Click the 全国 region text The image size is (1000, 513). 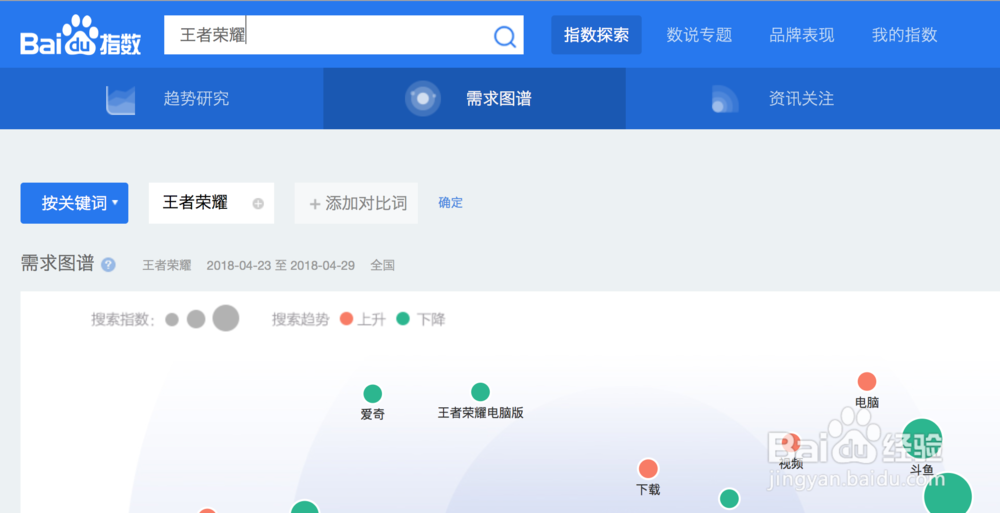pyautogui.click(x=383, y=265)
